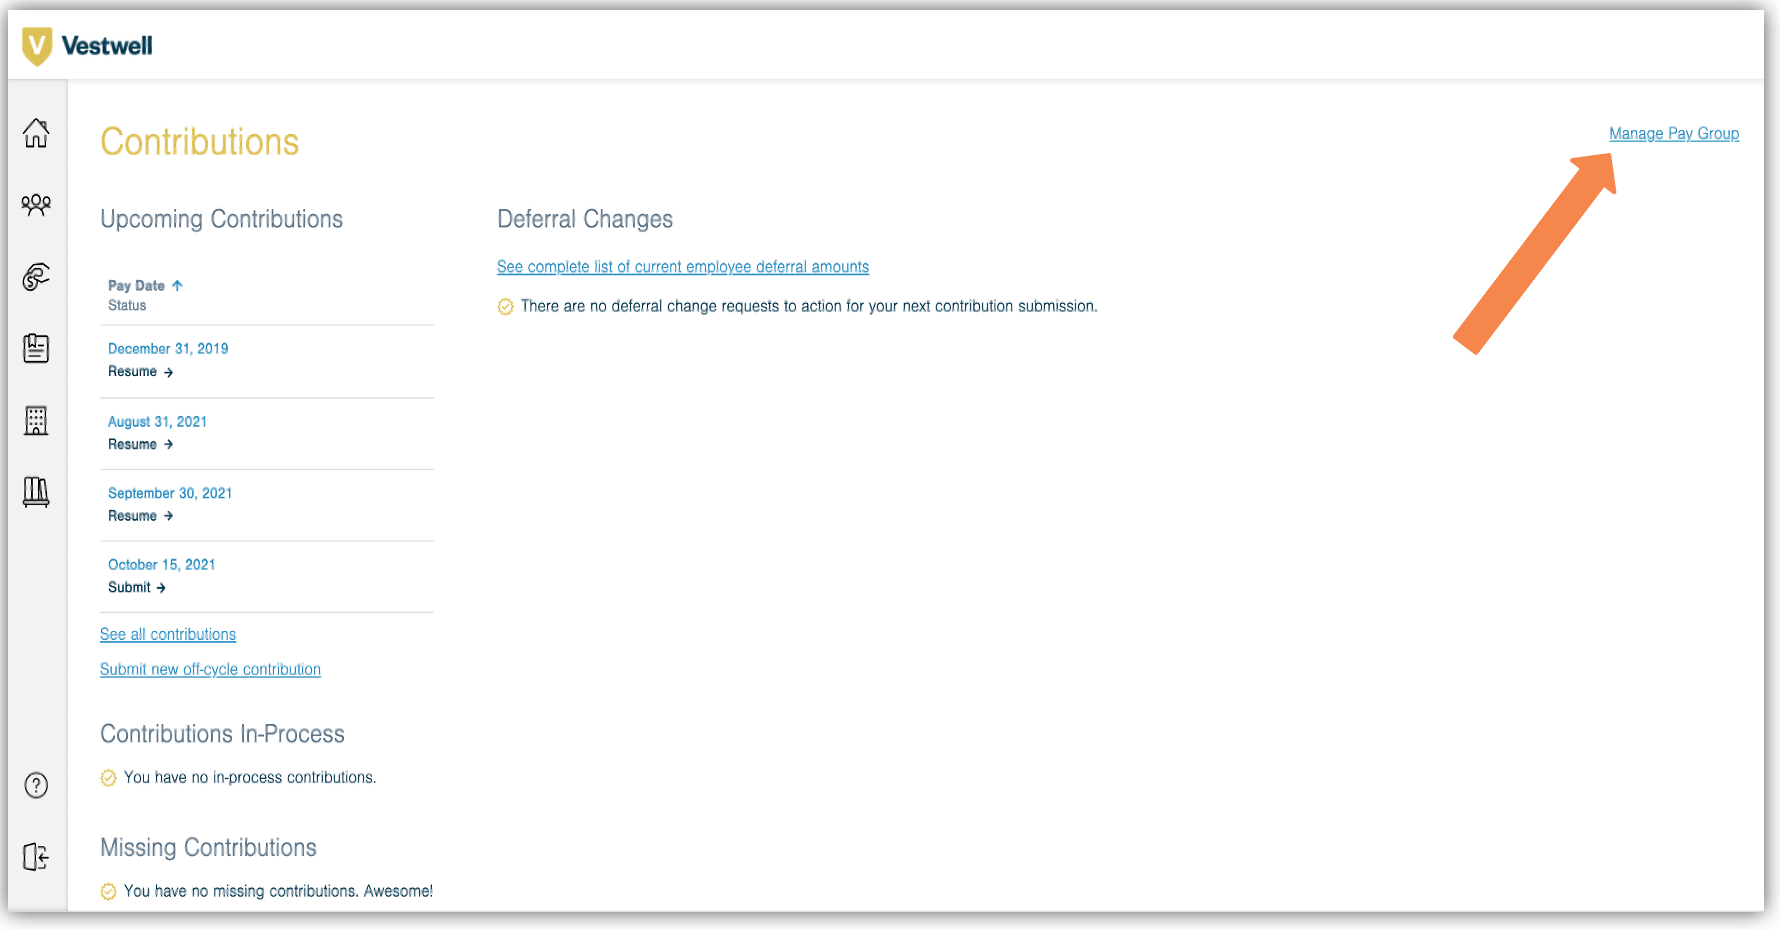Open the Employees people icon in sidebar
The image size is (1780, 930).
(36, 205)
